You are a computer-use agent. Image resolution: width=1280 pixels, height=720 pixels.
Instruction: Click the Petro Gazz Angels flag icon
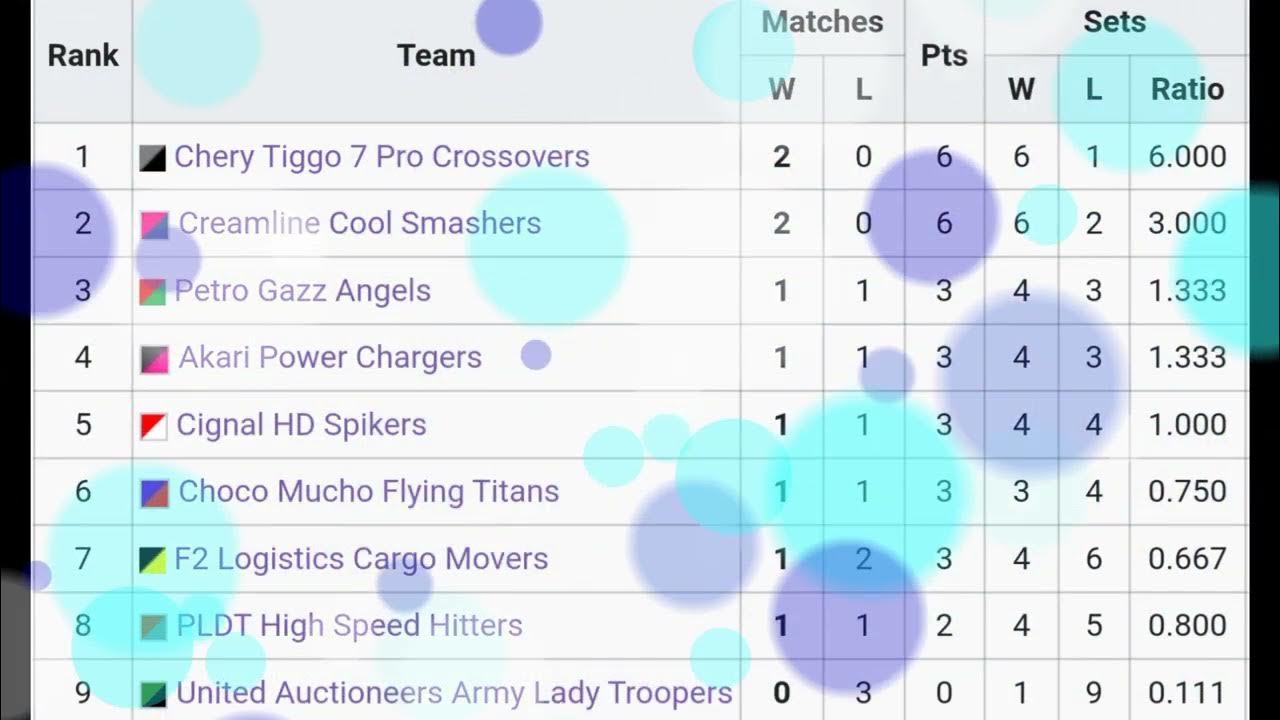[153, 292]
